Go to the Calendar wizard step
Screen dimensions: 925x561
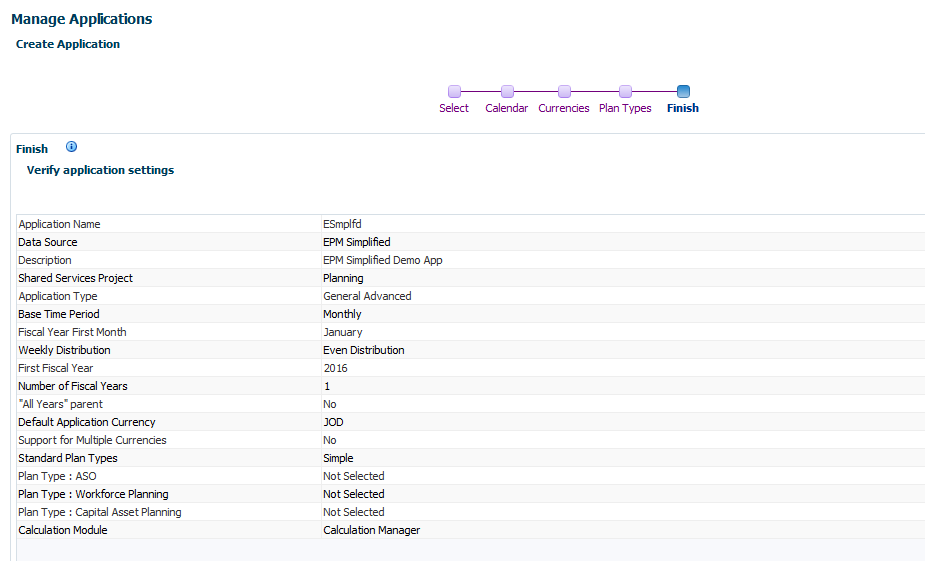(x=507, y=108)
